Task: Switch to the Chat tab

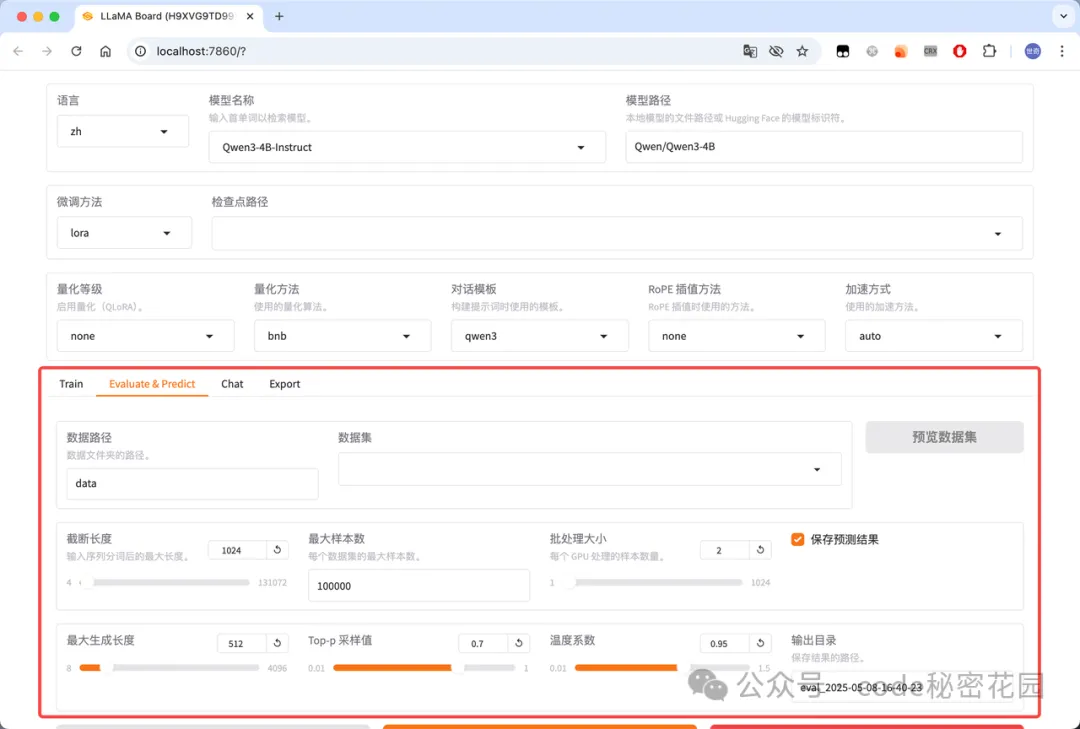Action: (x=232, y=383)
